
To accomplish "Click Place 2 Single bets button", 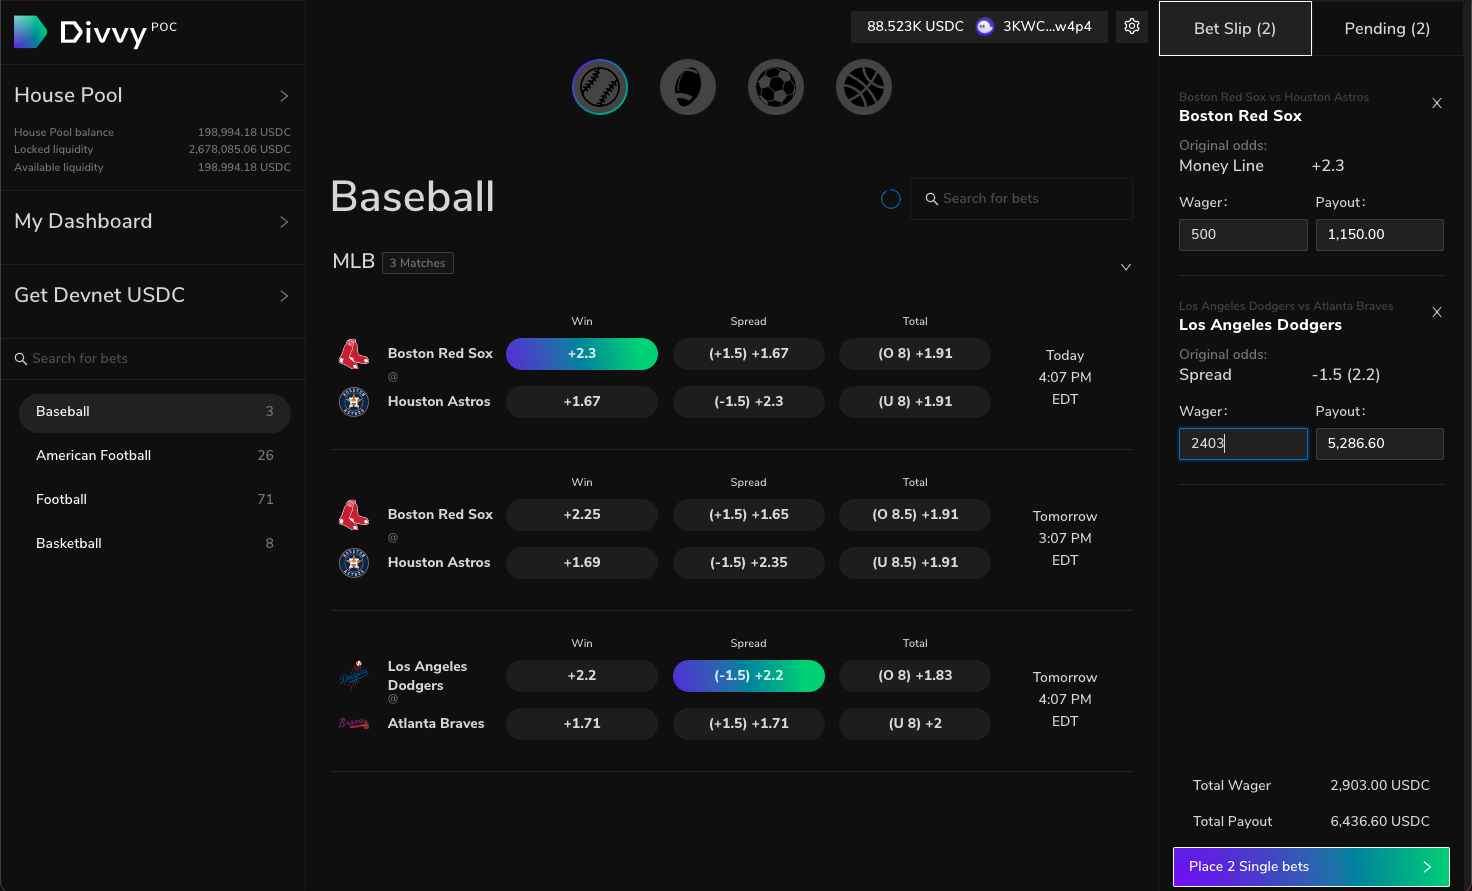I will tap(1311, 867).
